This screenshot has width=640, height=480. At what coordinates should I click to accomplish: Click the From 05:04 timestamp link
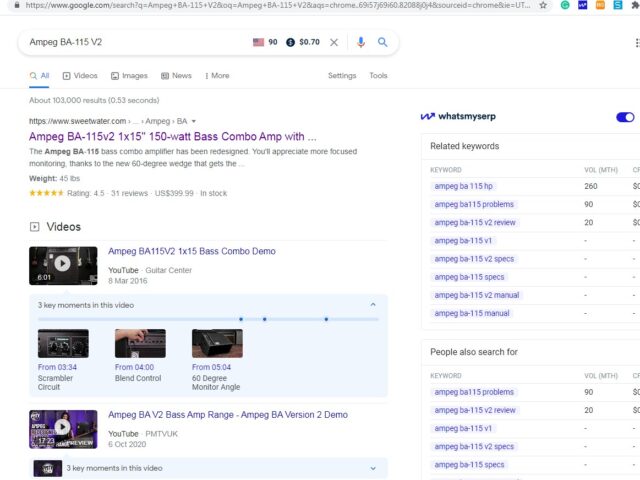click(211, 367)
